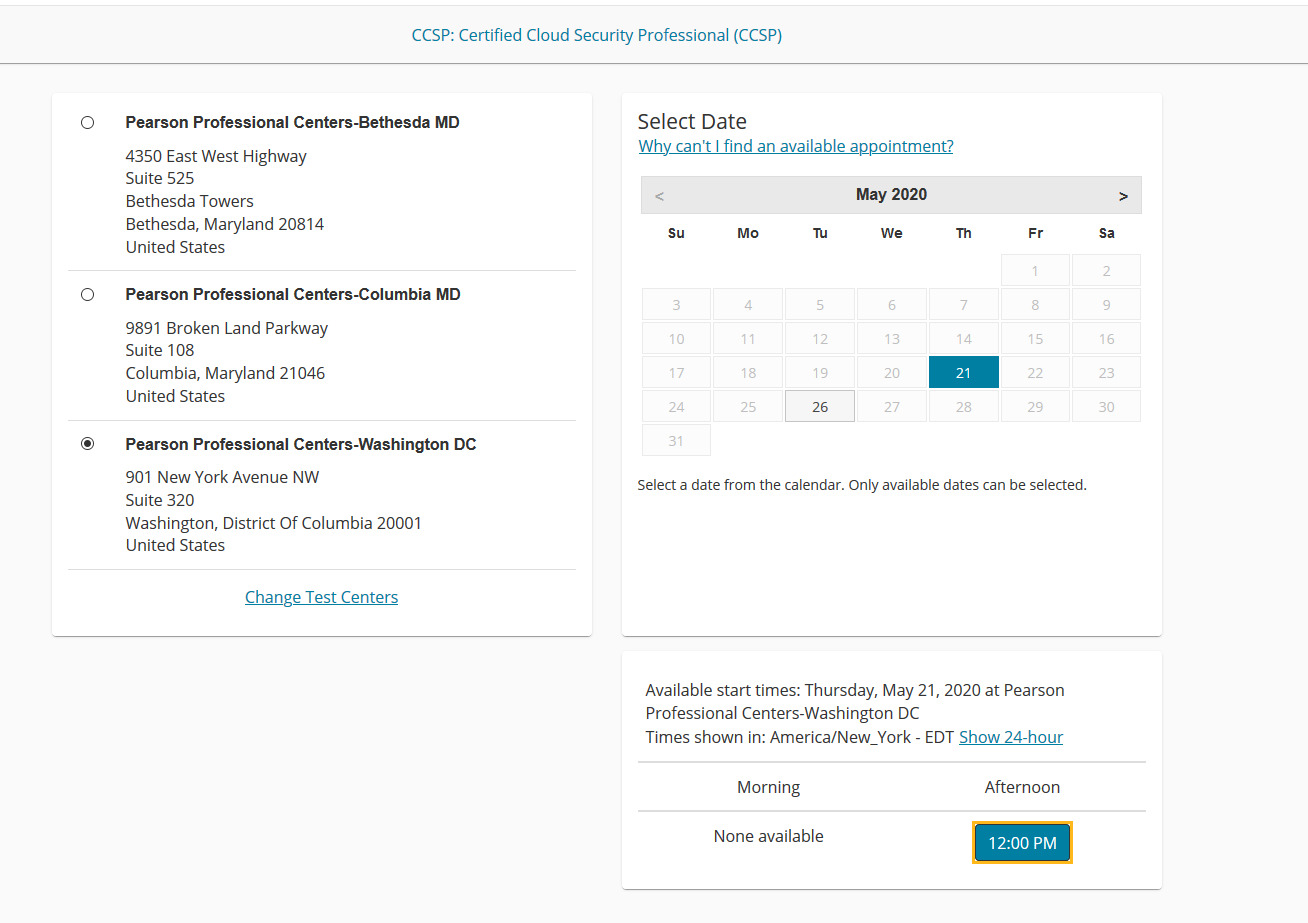The height and width of the screenshot is (923, 1308).
Task: Click Show 24-hour time format link
Action: click(x=1010, y=737)
